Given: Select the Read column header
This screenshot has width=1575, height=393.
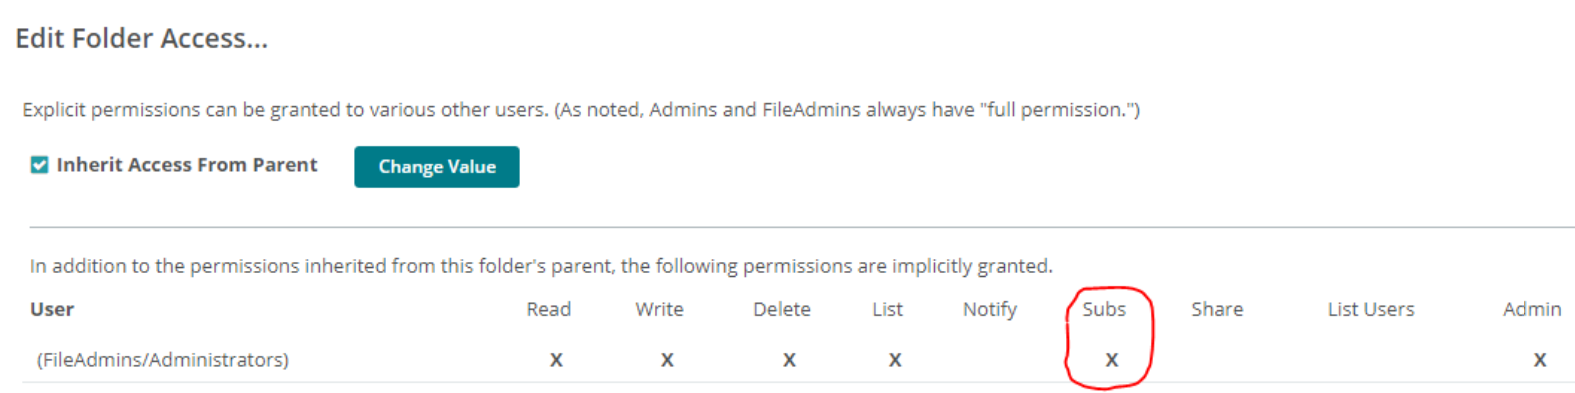Looking at the screenshot, I should click(x=549, y=310).
